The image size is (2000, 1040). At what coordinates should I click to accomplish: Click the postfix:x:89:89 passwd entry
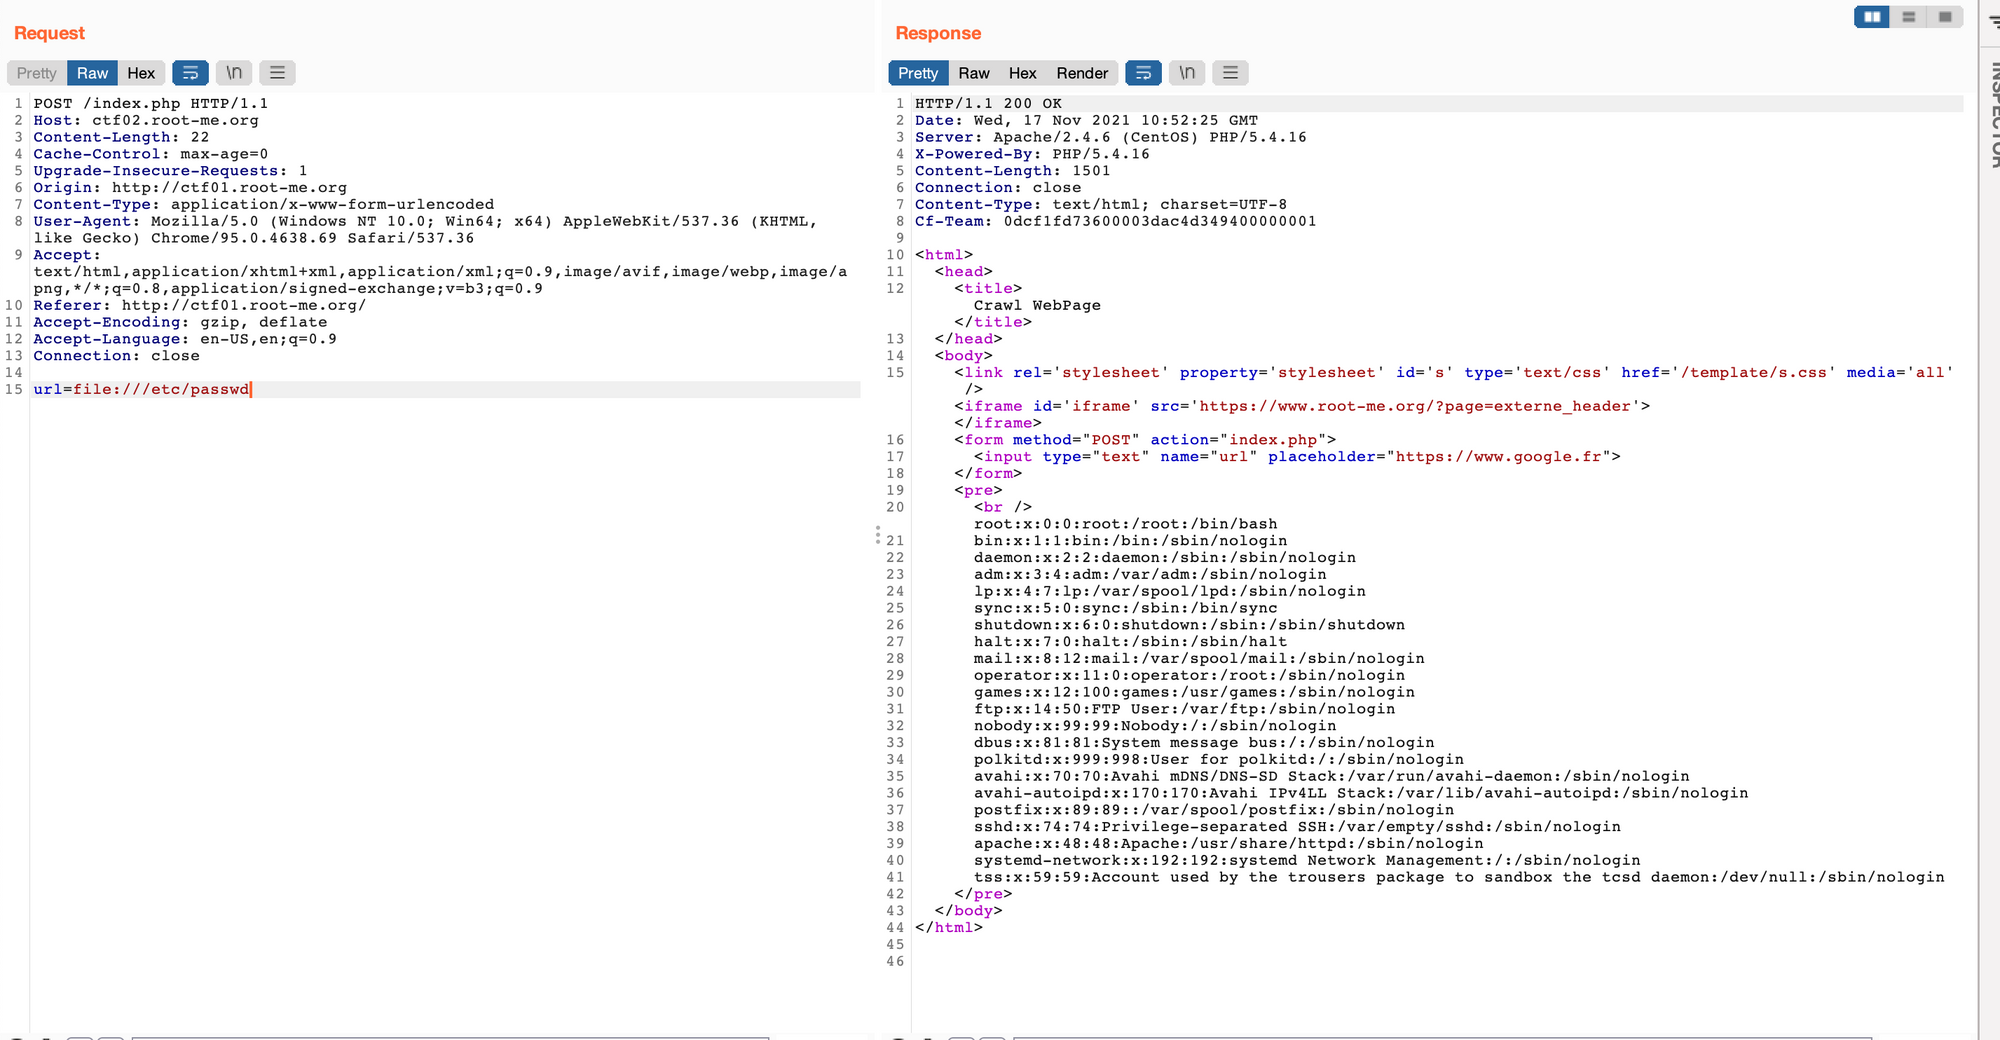click(1214, 810)
